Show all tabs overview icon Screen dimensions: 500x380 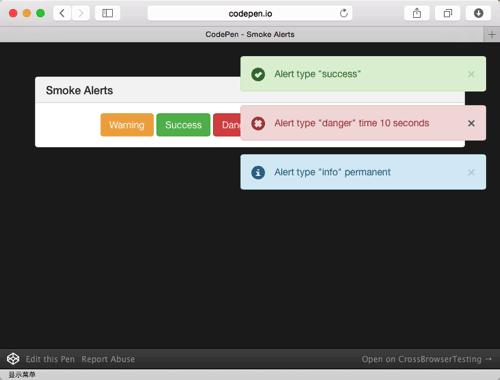tap(448, 13)
